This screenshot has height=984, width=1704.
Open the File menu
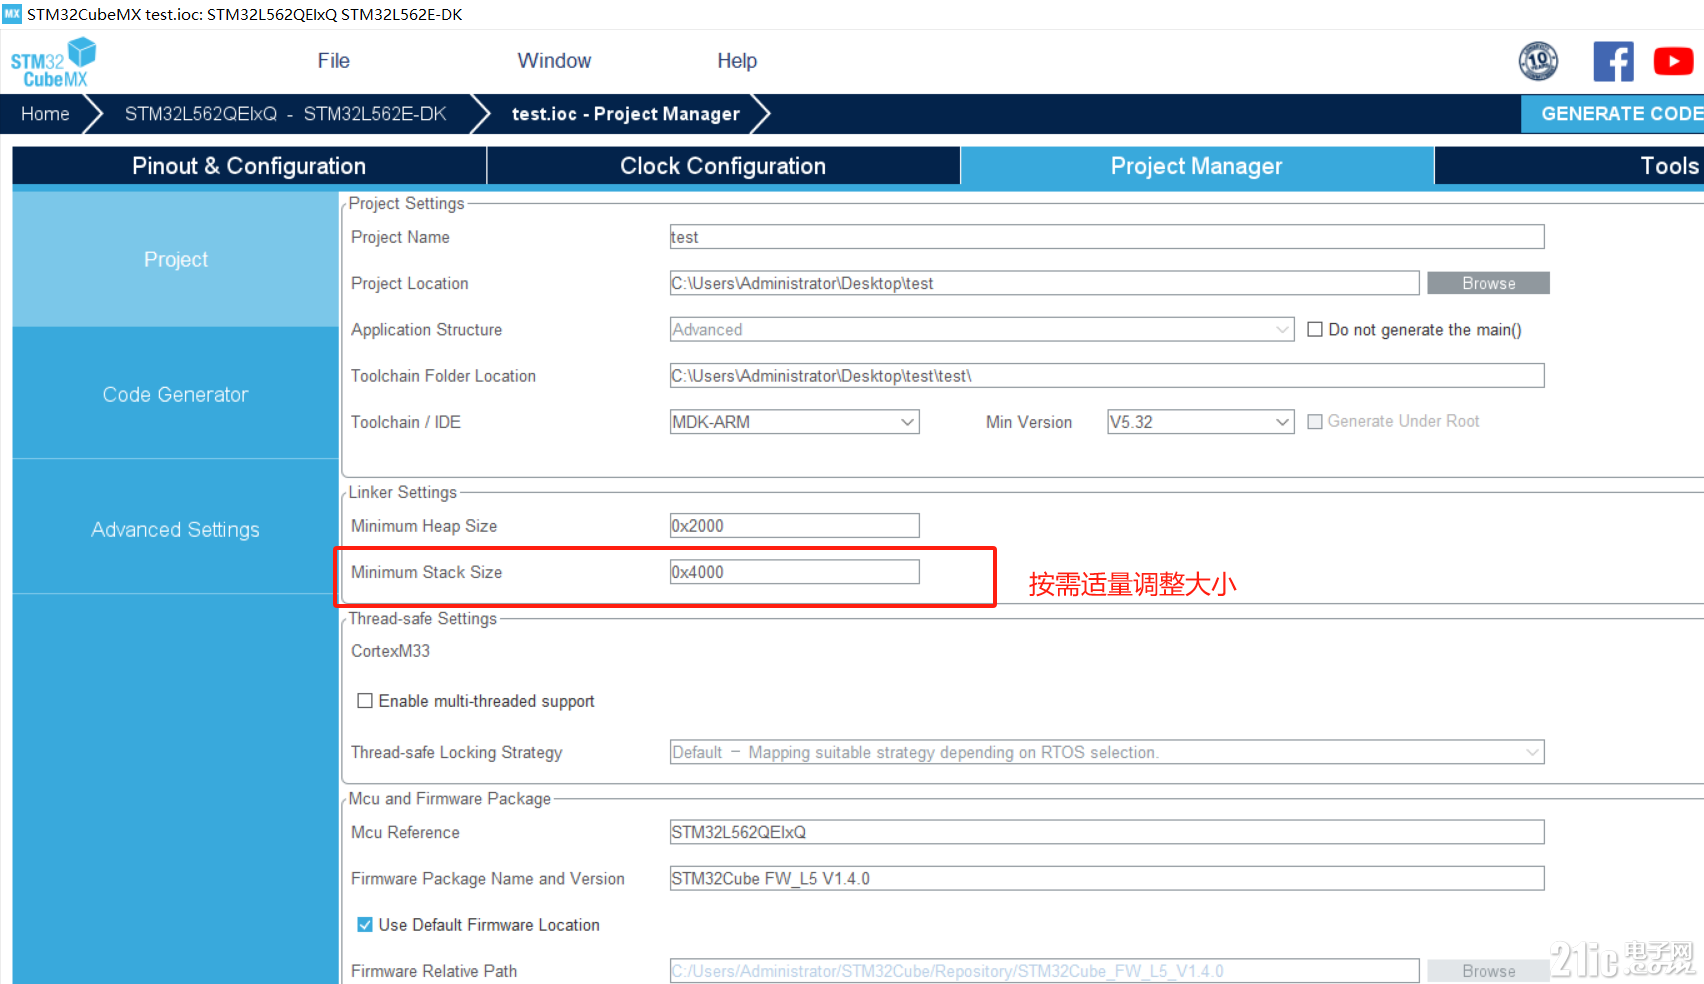click(x=333, y=61)
